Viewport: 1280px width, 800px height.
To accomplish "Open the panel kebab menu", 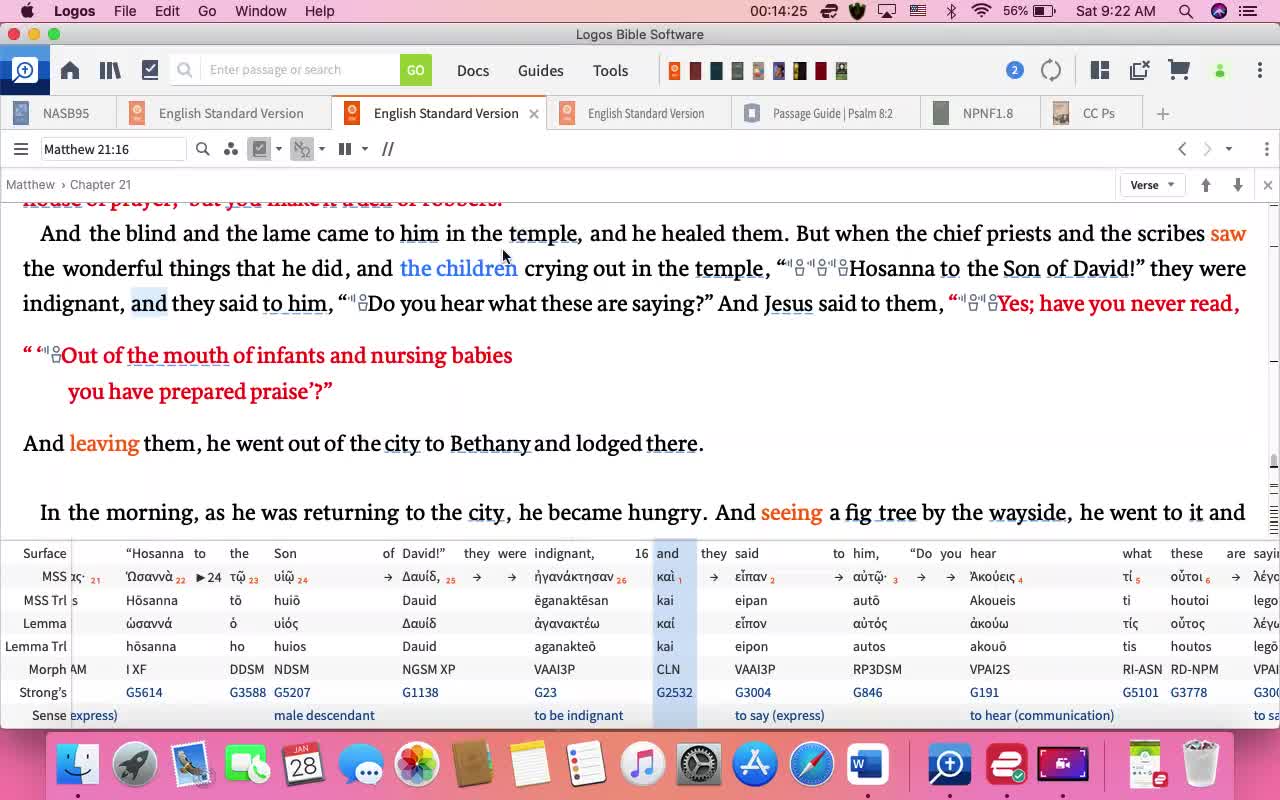I will (x=1266, y=149).
